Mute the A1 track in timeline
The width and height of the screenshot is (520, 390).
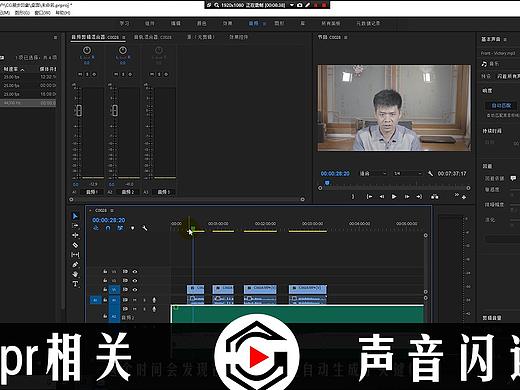[x=135, y=300]
